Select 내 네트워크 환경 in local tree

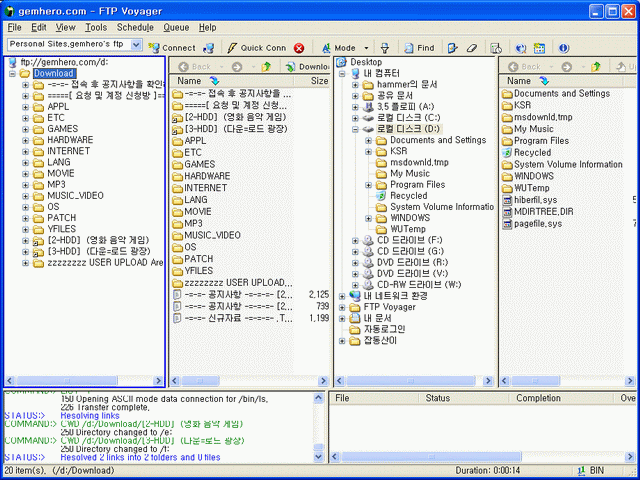point(395,296)
